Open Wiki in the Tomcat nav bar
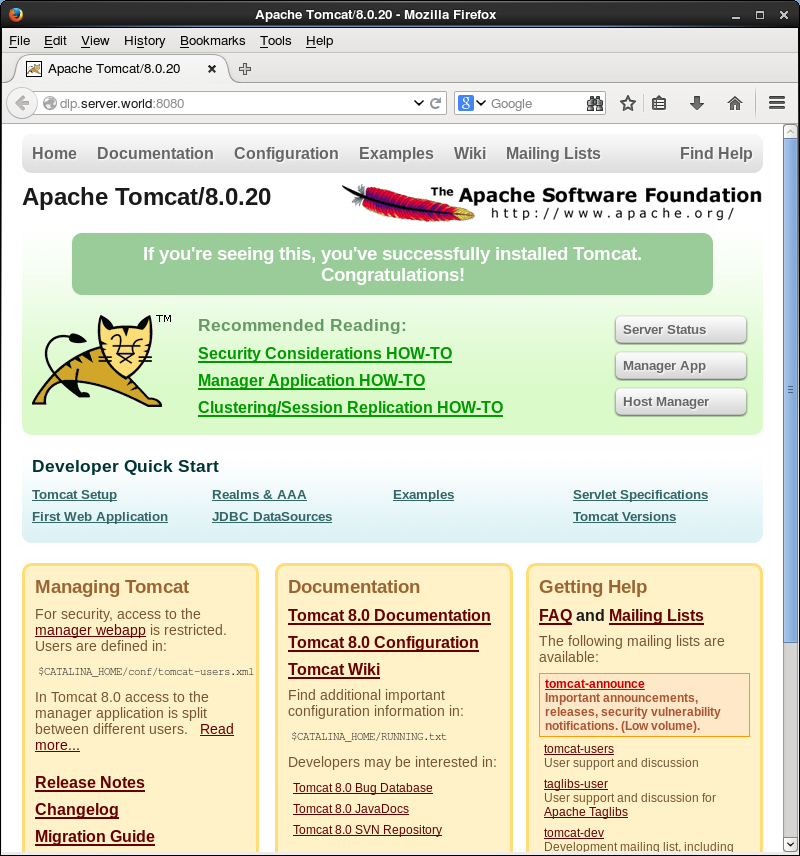 [x=470, y=153]
